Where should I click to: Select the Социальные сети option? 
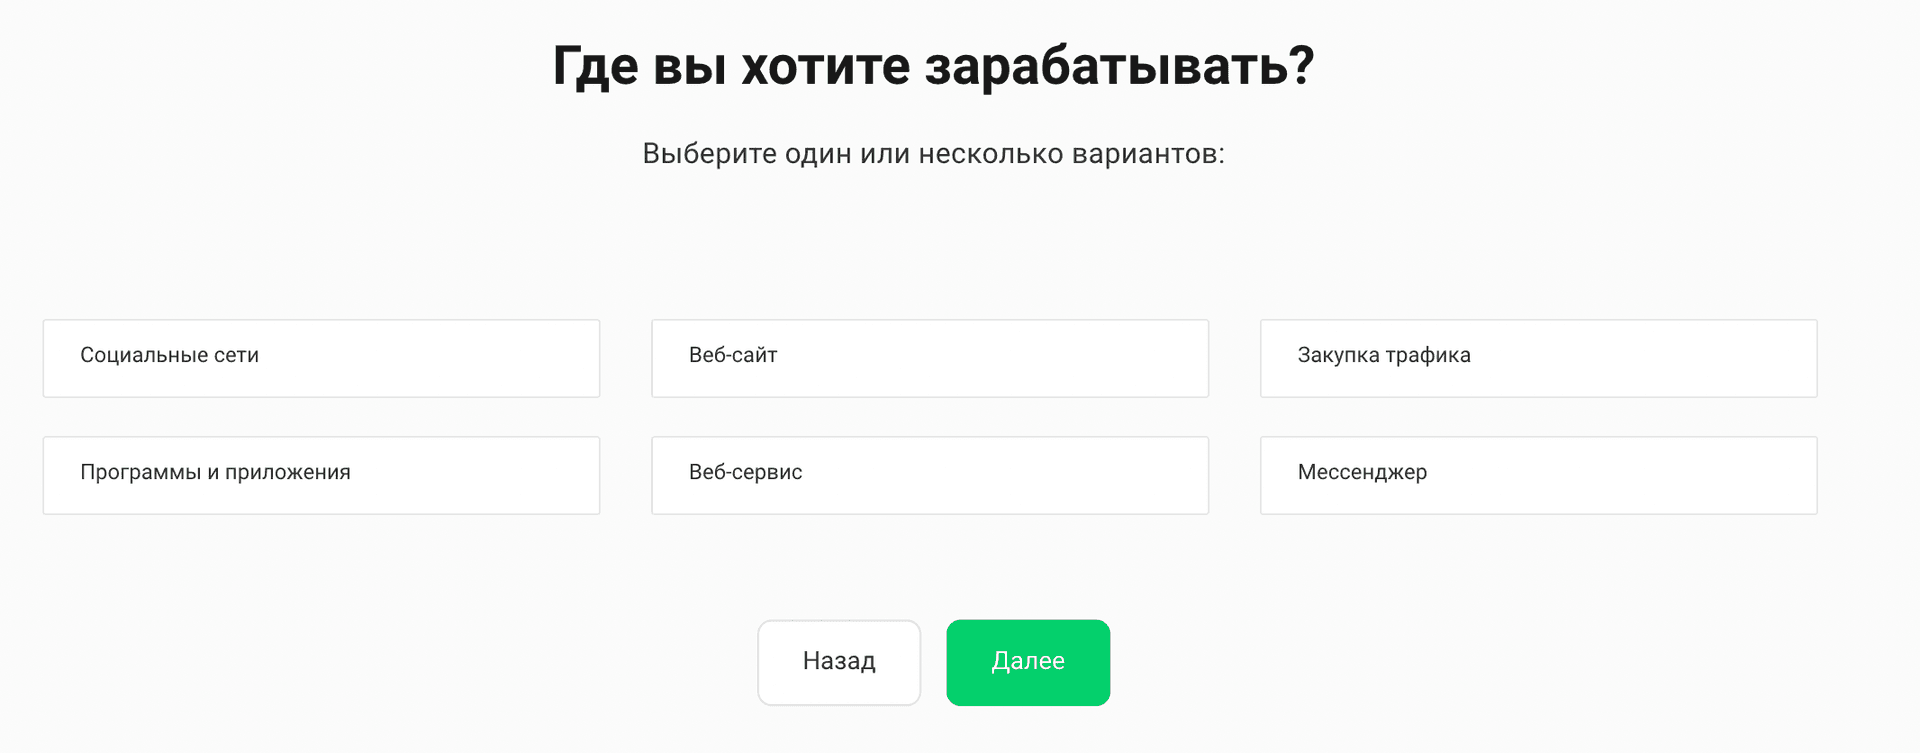tap(321, 358)
